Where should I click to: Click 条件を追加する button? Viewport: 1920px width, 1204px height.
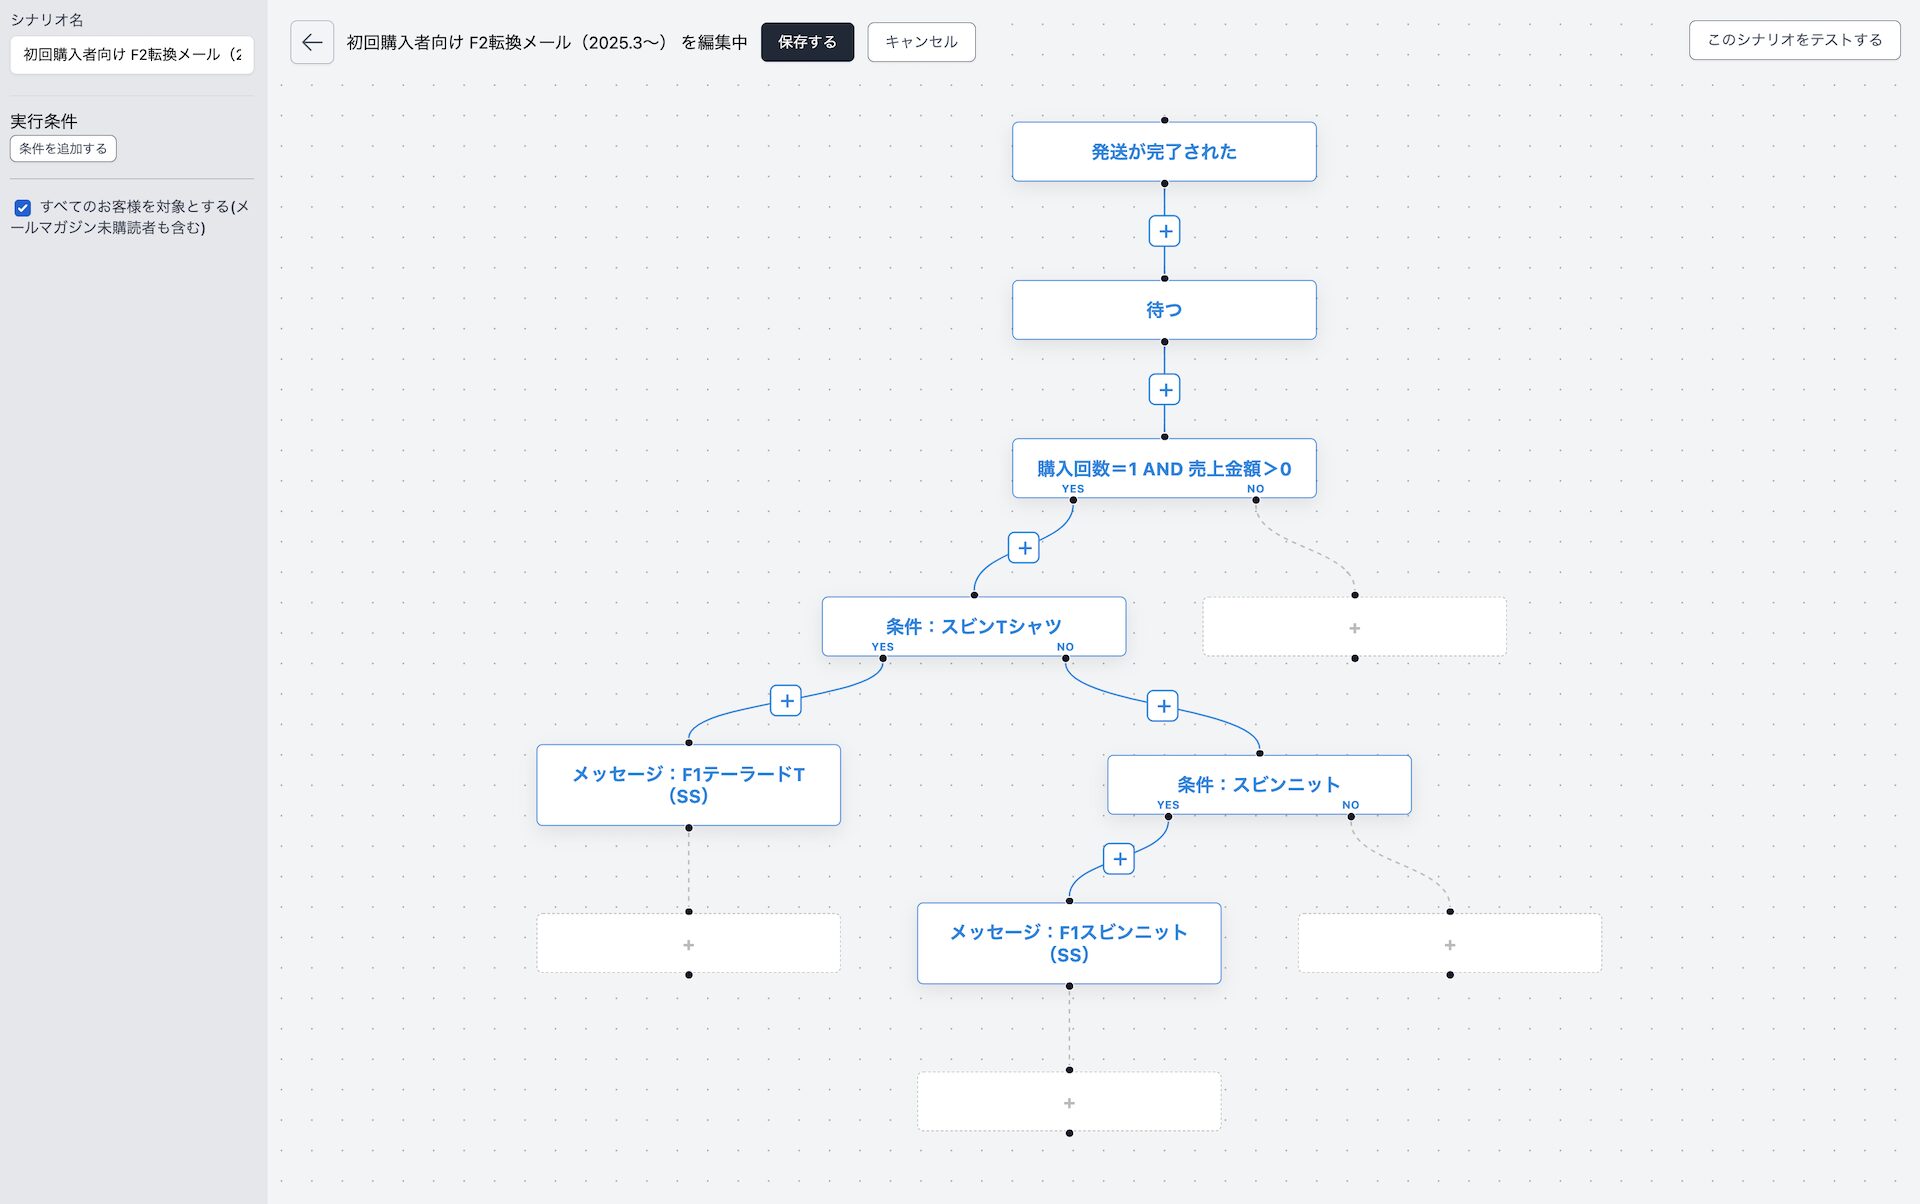(63, 149)
